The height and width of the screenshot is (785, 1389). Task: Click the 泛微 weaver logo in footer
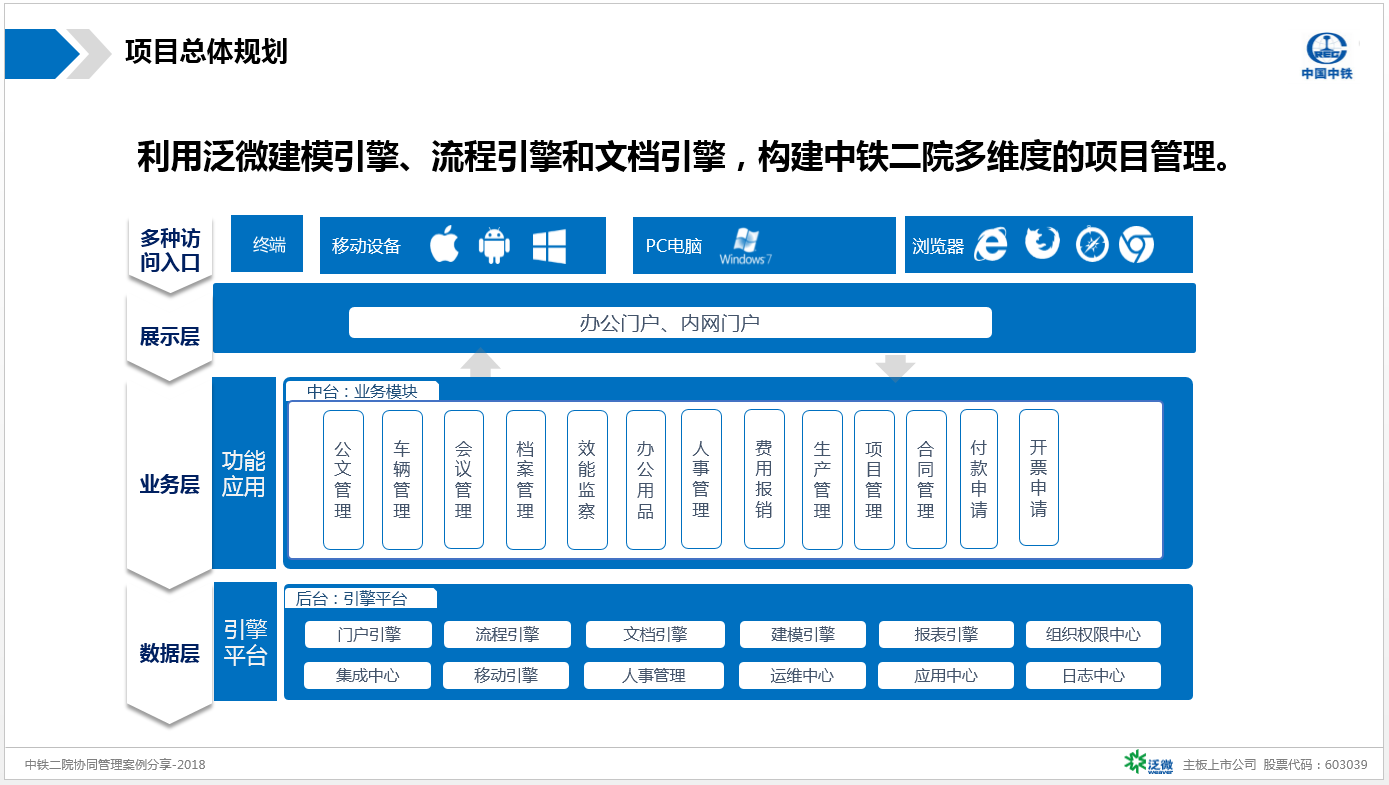click(x=1148, y=762)
